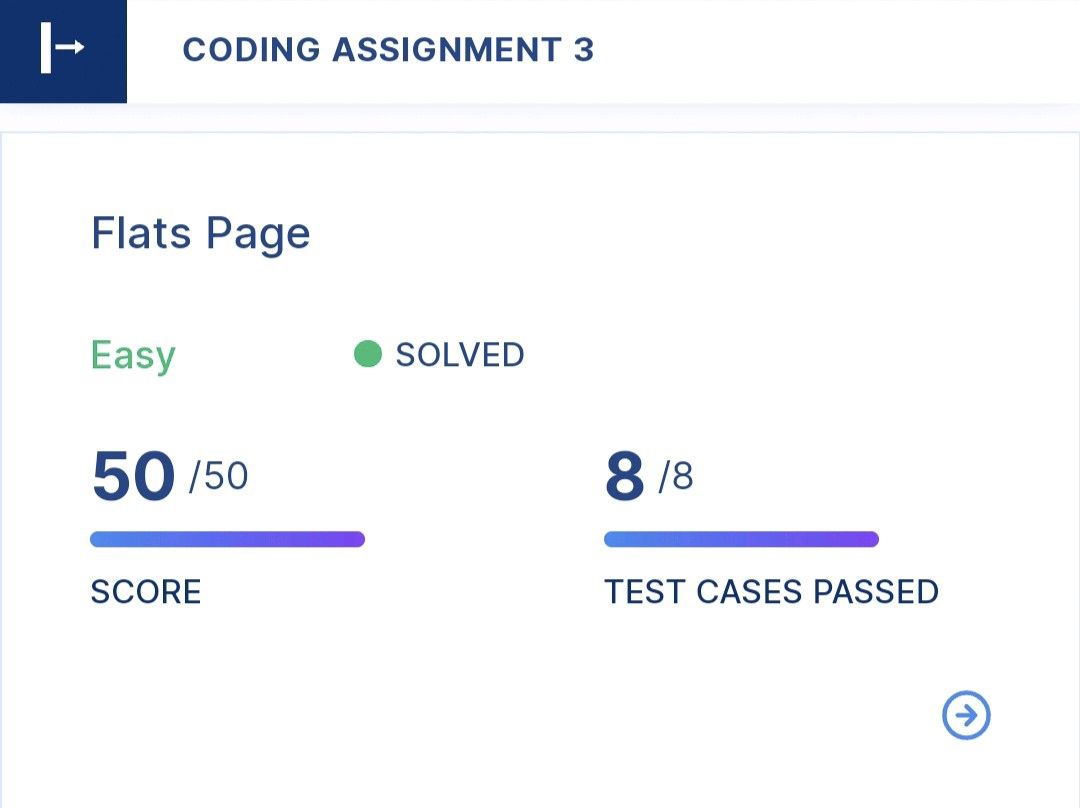Open the Flats Page circled arrow
This screenshot has width=1080, height=808.
tap(966, 715)
